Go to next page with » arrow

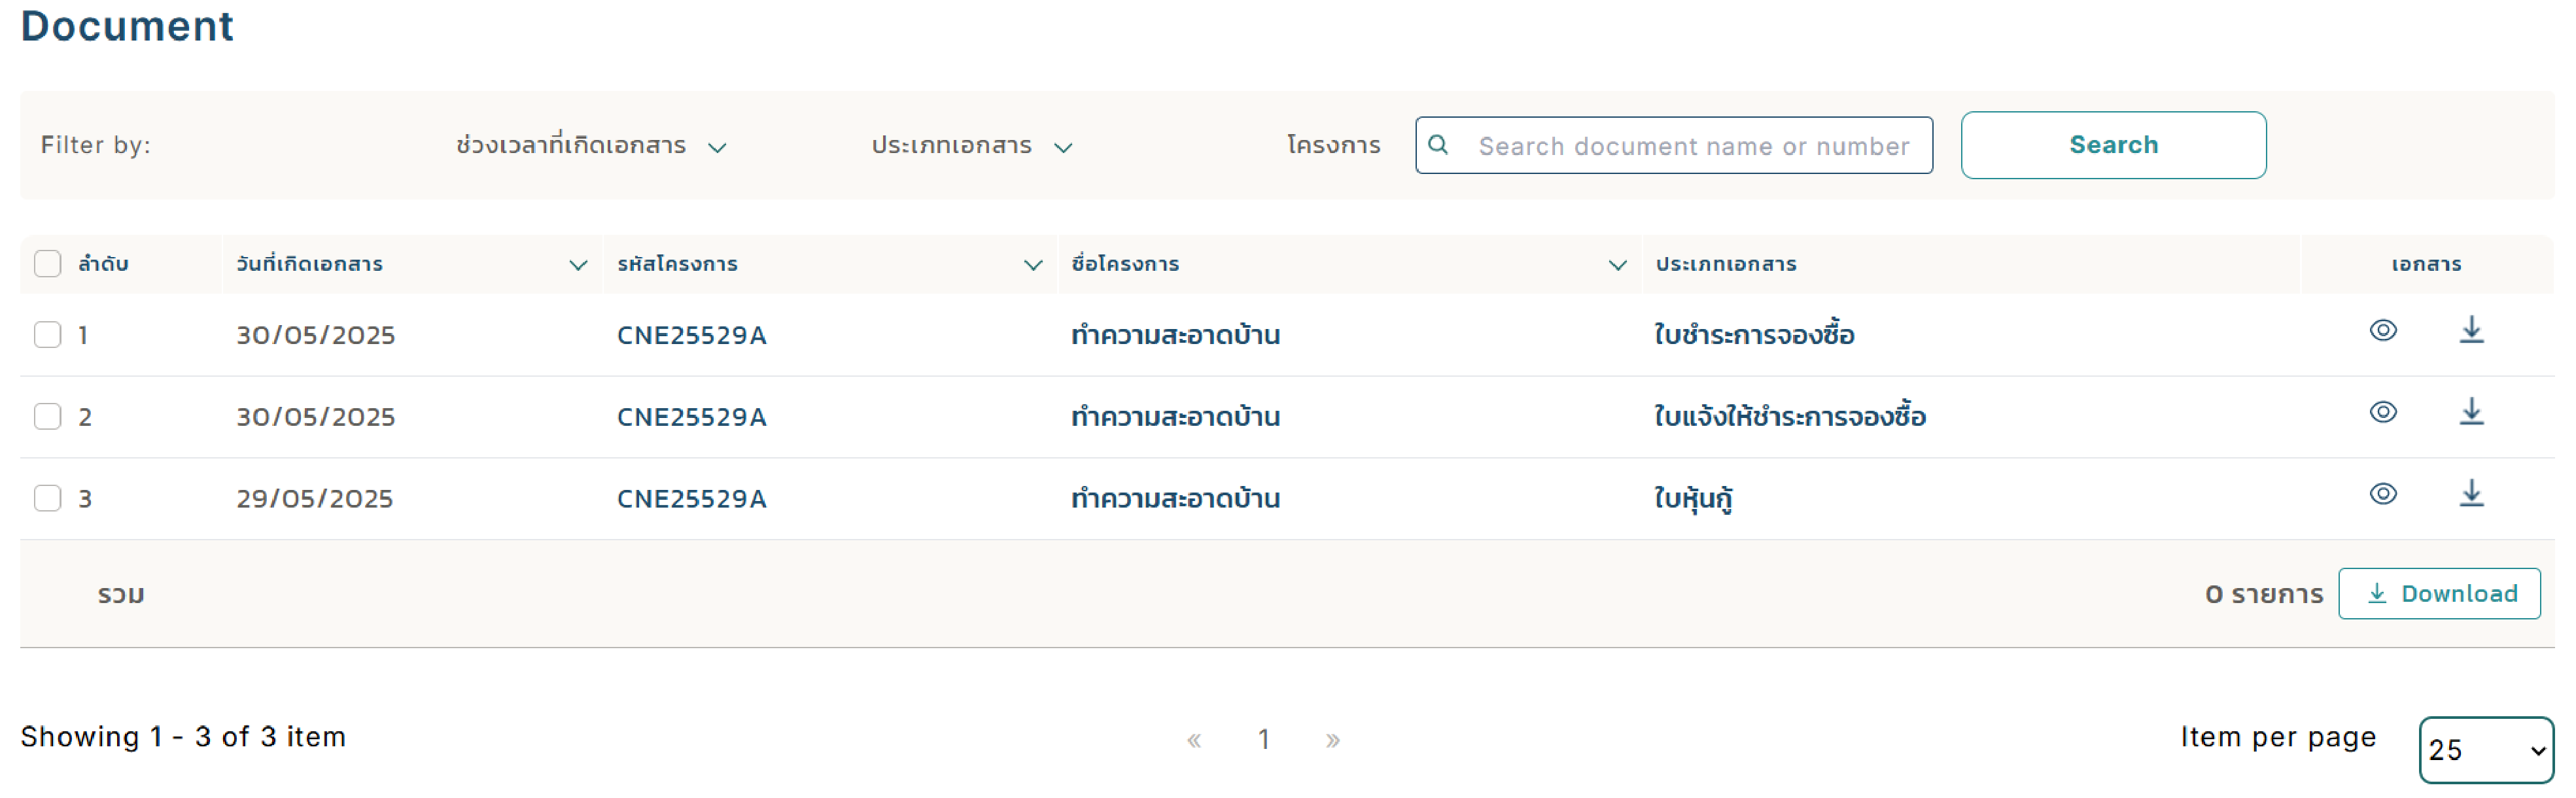pyautogui.click(x=1332, y=740)
